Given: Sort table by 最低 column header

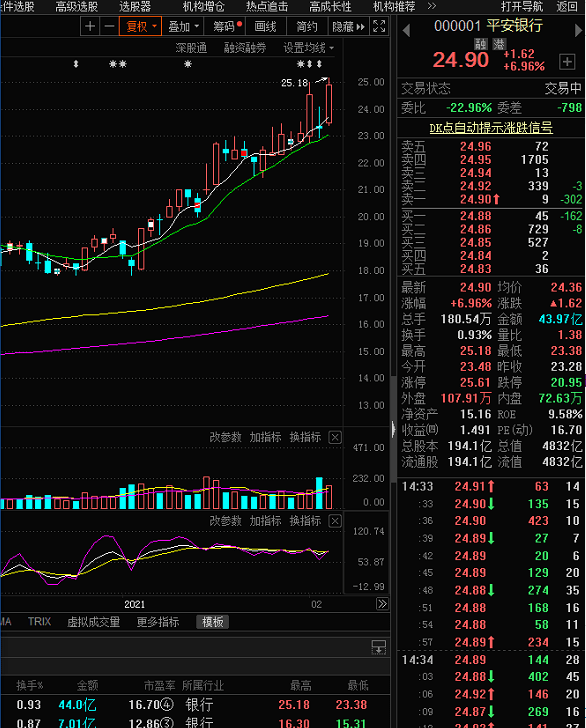Looking at the screenshot, I should tap(358, 685).
